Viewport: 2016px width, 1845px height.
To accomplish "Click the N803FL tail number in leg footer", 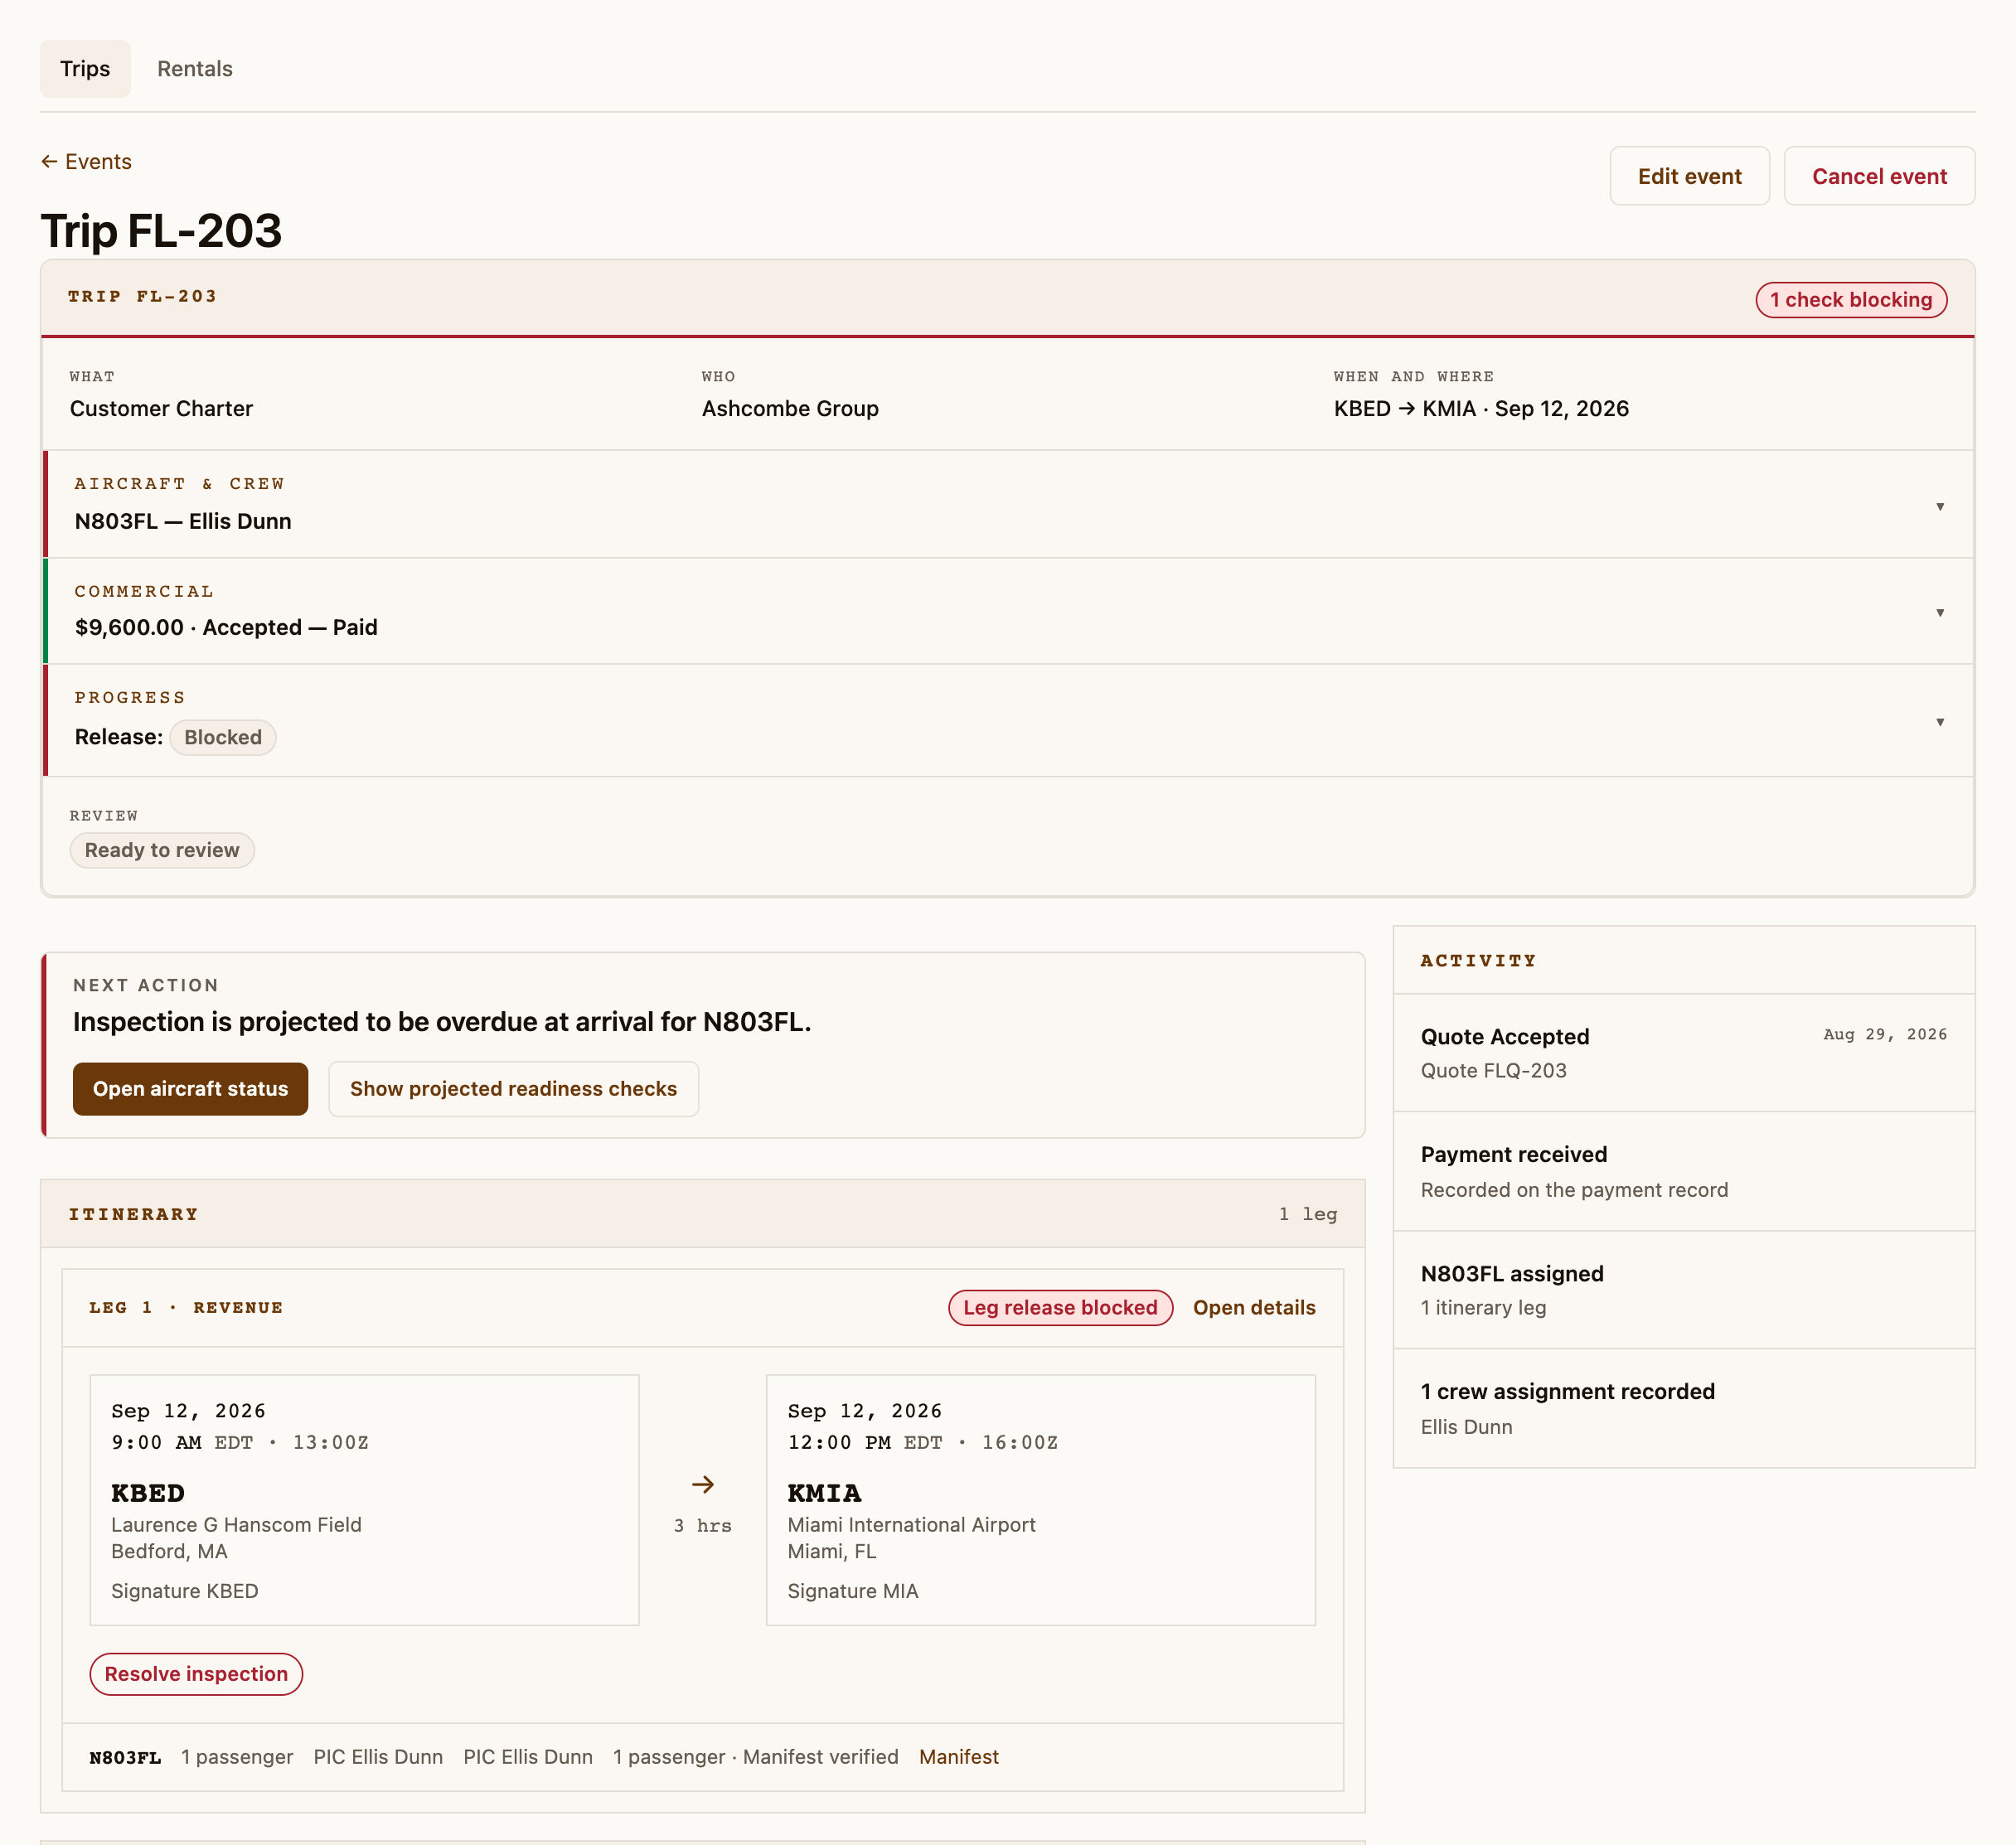I will (125, 1758).
